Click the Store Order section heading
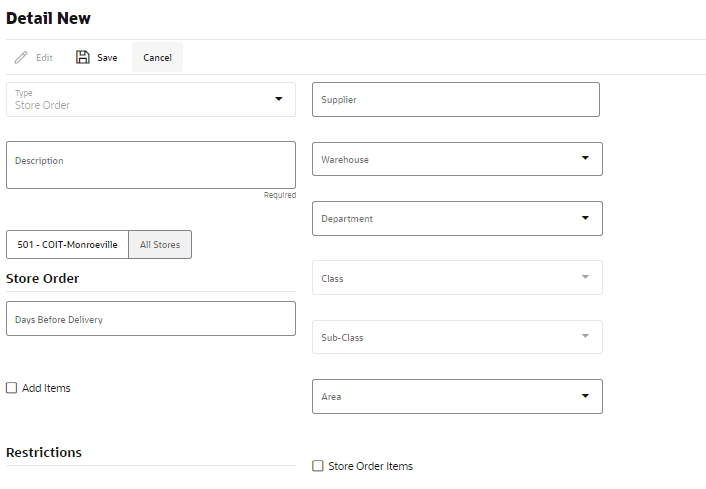706x489 pixels. [x=42, y=278]
